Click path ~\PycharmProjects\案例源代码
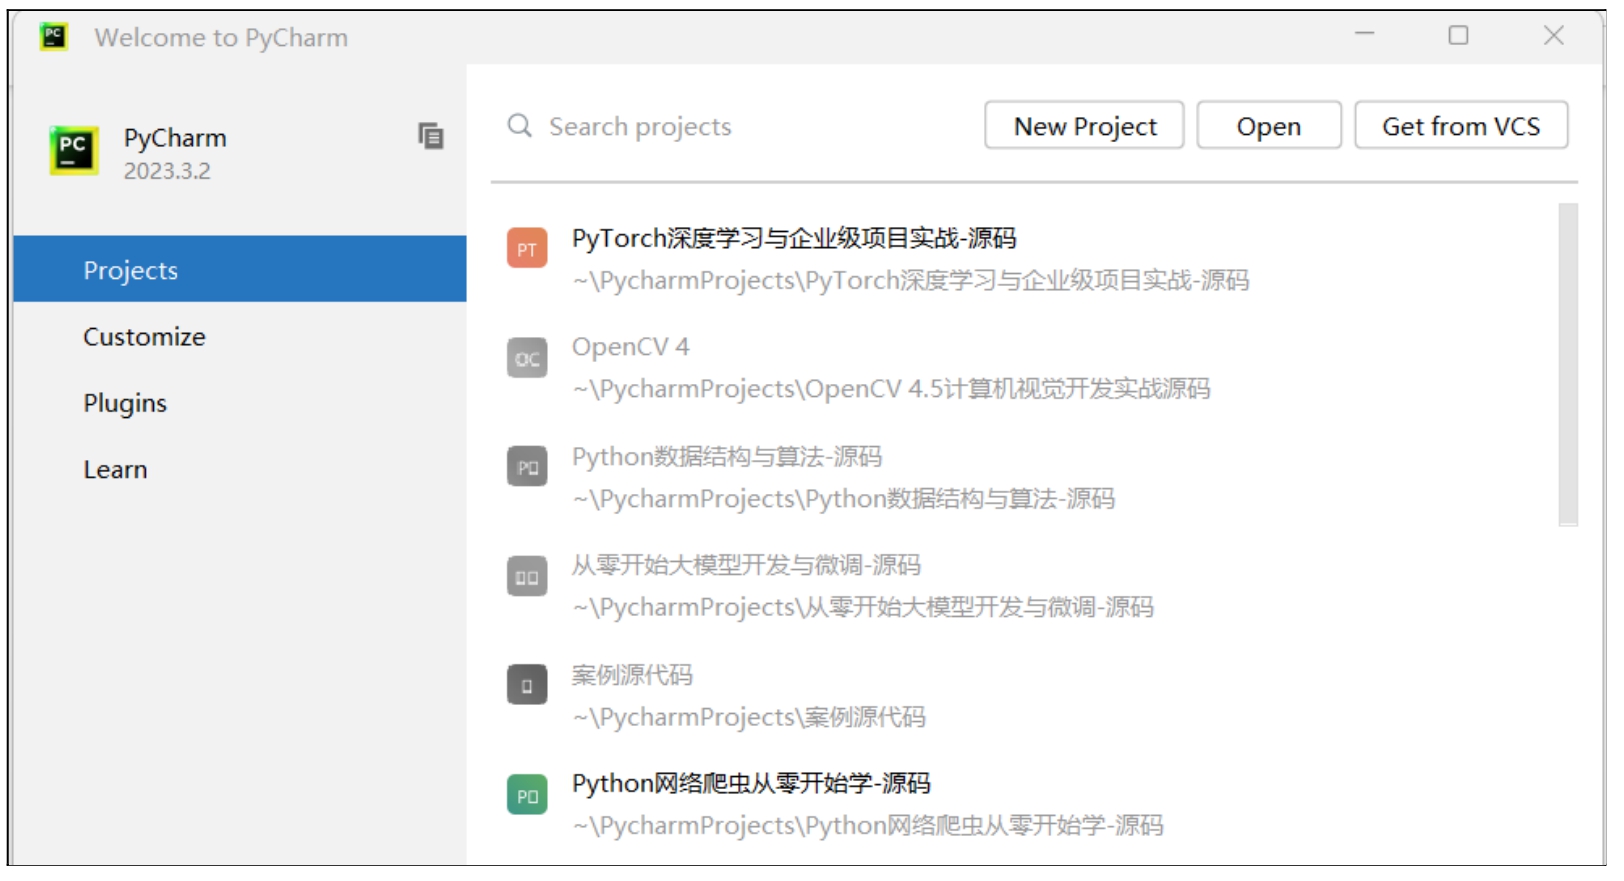1624x881 pixels. click(x=749, y=718)
